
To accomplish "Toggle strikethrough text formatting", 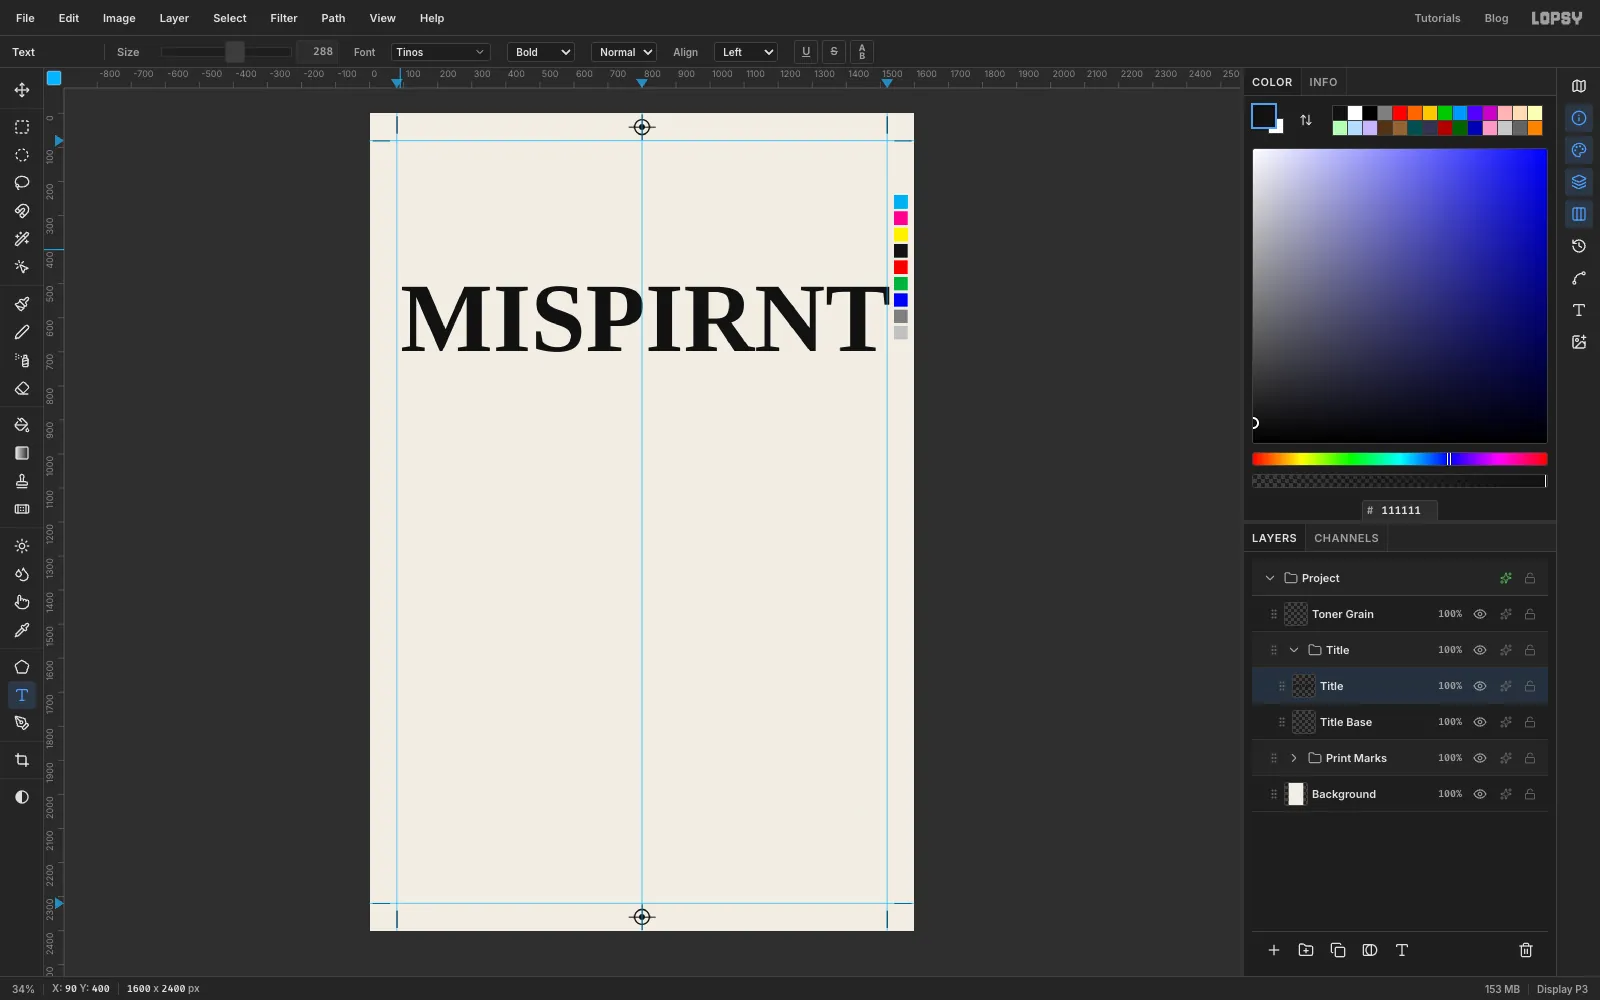I will point(834,52).
